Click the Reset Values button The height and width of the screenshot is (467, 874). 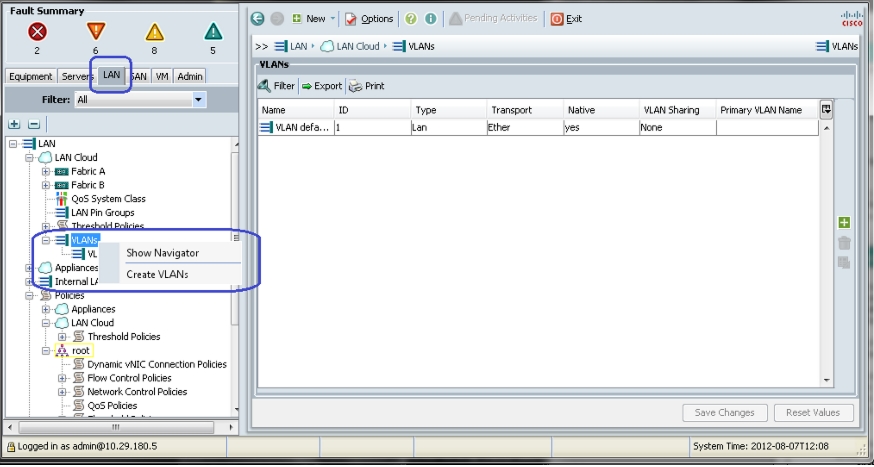pyautogui.click(x=813, y=413)
